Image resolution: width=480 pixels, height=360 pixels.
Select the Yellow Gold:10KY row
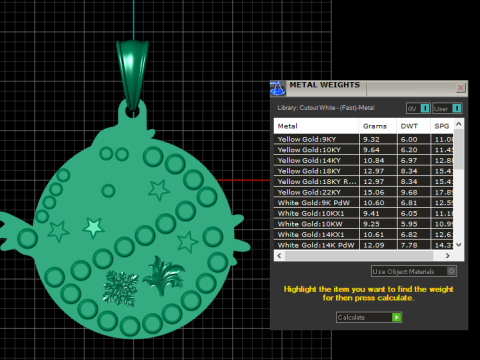tap(364, 150)
